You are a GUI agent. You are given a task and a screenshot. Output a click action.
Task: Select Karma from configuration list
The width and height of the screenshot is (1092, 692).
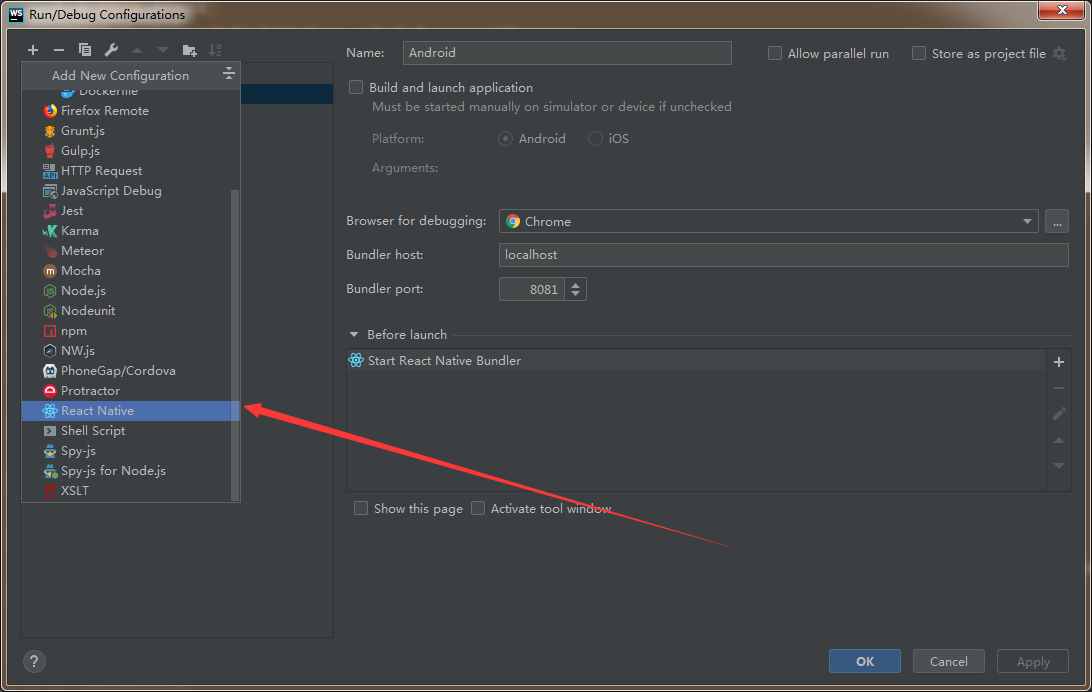[131, 231]
